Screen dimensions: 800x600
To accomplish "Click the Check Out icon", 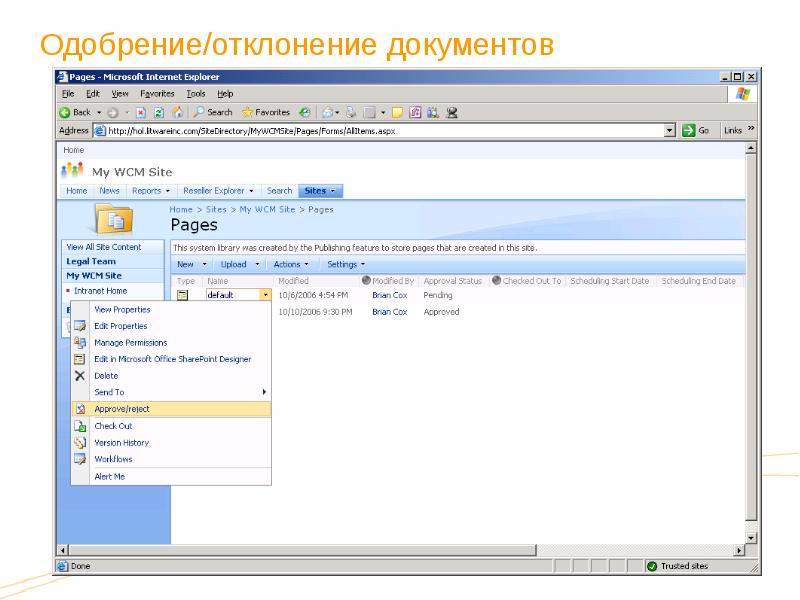I will point(80,426).
